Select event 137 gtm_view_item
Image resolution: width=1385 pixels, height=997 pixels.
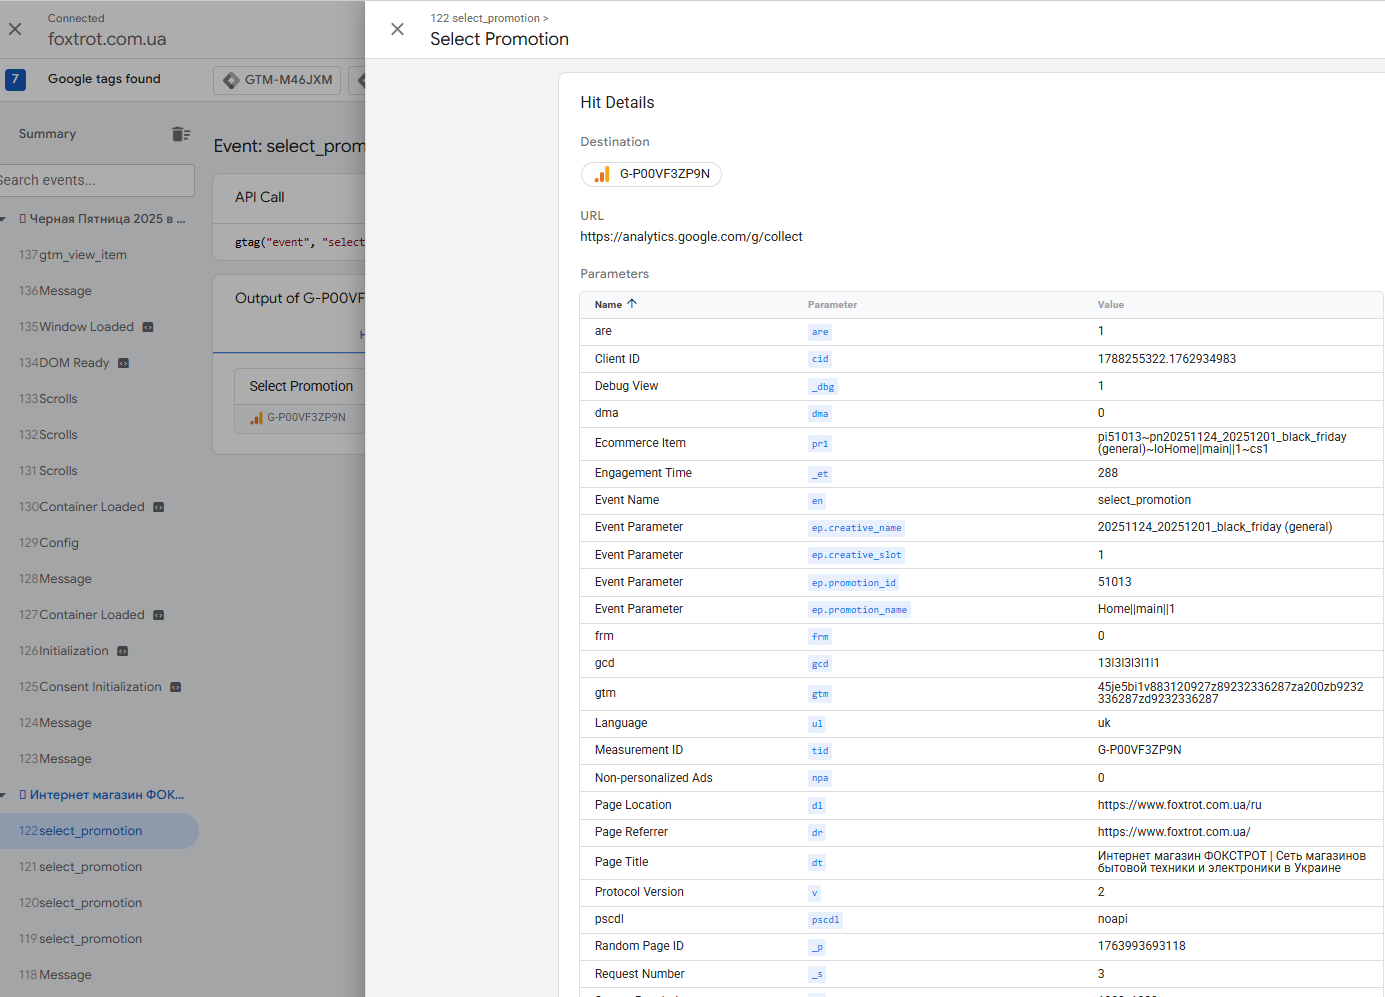[82, 255]
